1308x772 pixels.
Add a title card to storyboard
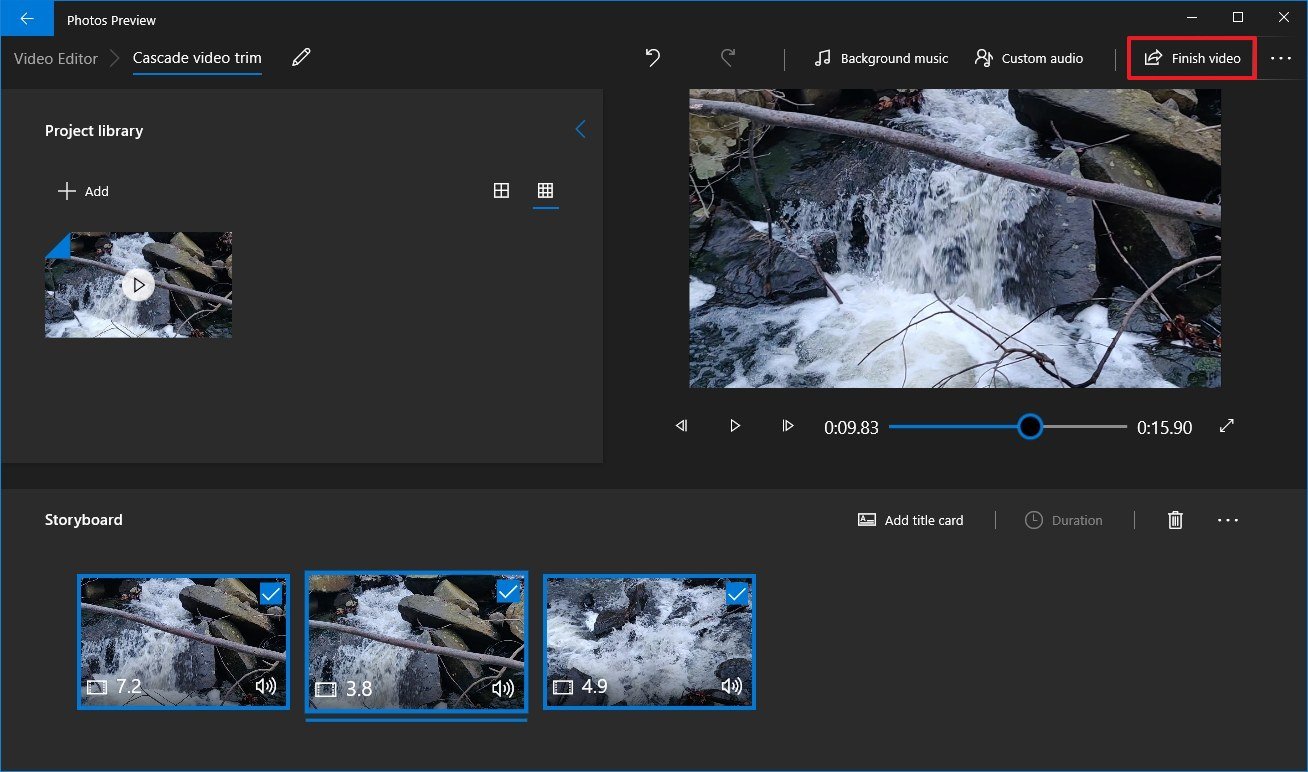click(x=911, y=520)
